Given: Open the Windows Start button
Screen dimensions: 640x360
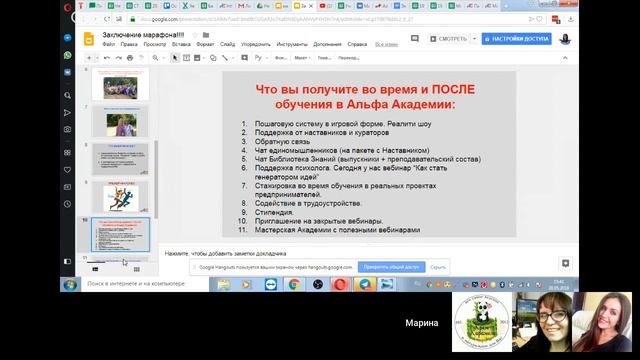Looking at the screenshot, I should 70,284.
